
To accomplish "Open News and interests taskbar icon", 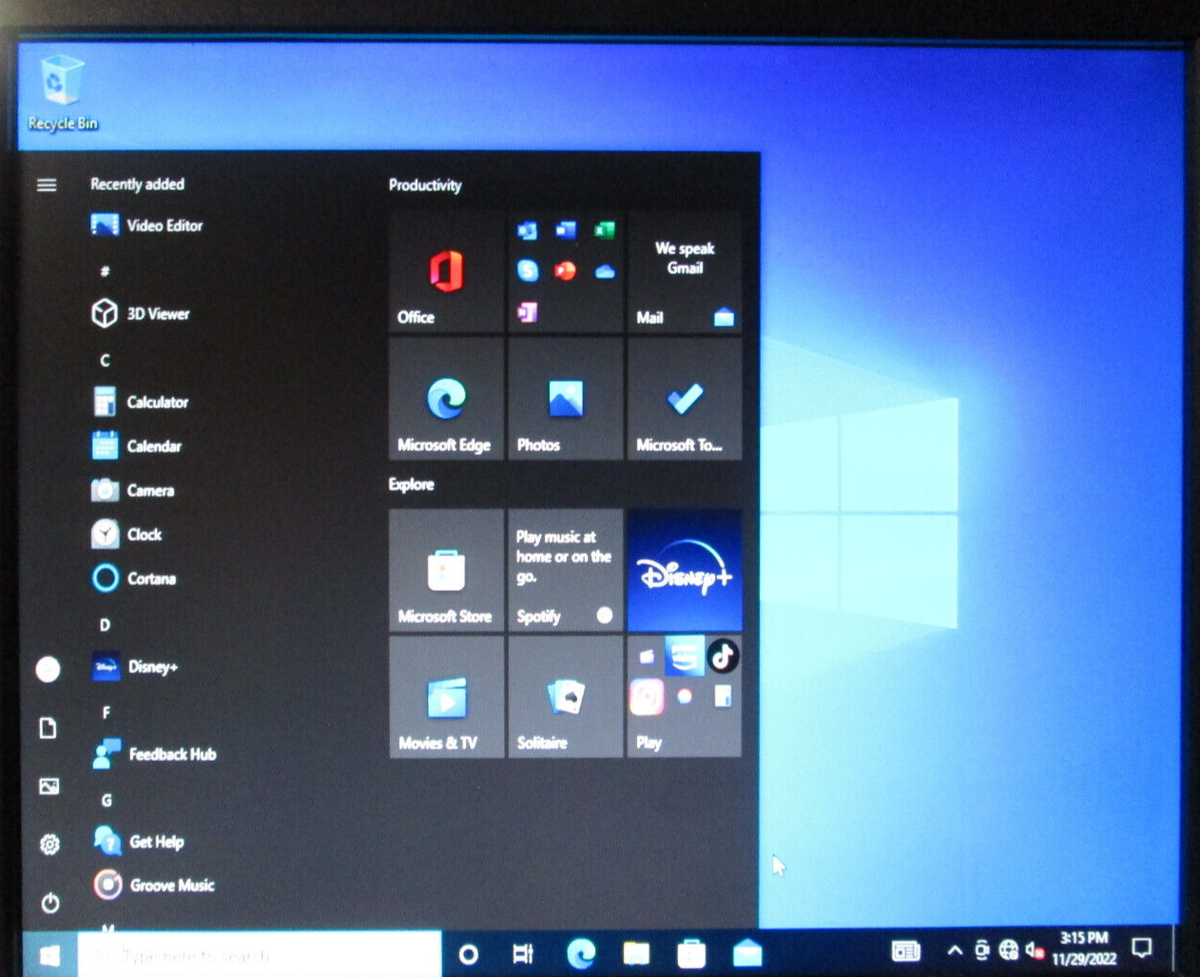I will 906,951.
